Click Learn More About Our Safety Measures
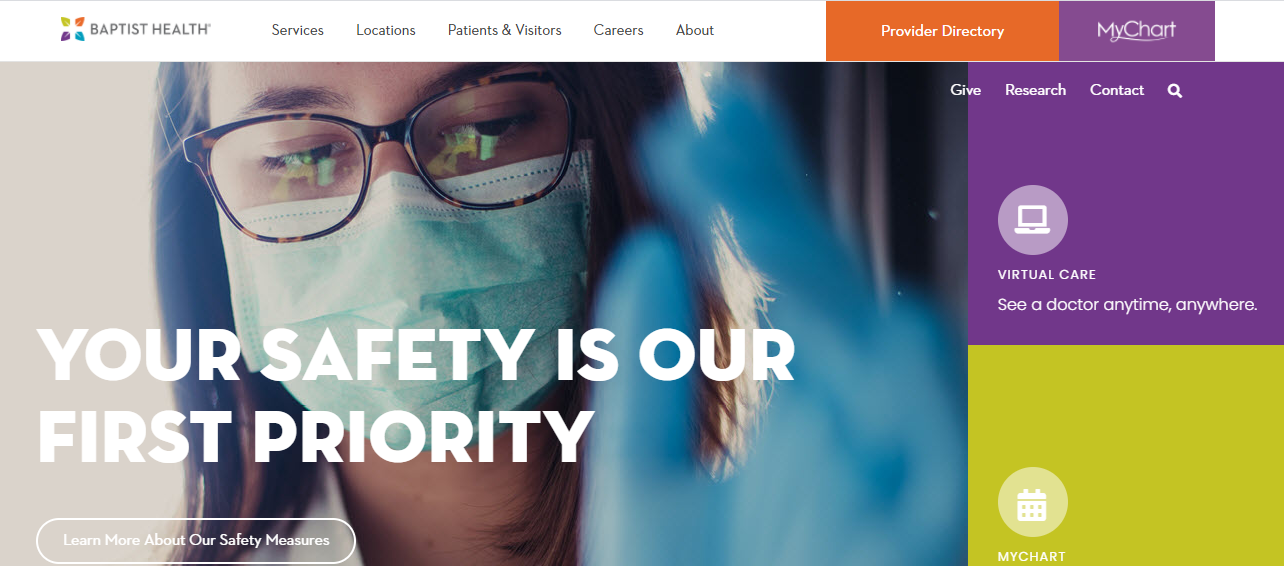 point(196,540)
